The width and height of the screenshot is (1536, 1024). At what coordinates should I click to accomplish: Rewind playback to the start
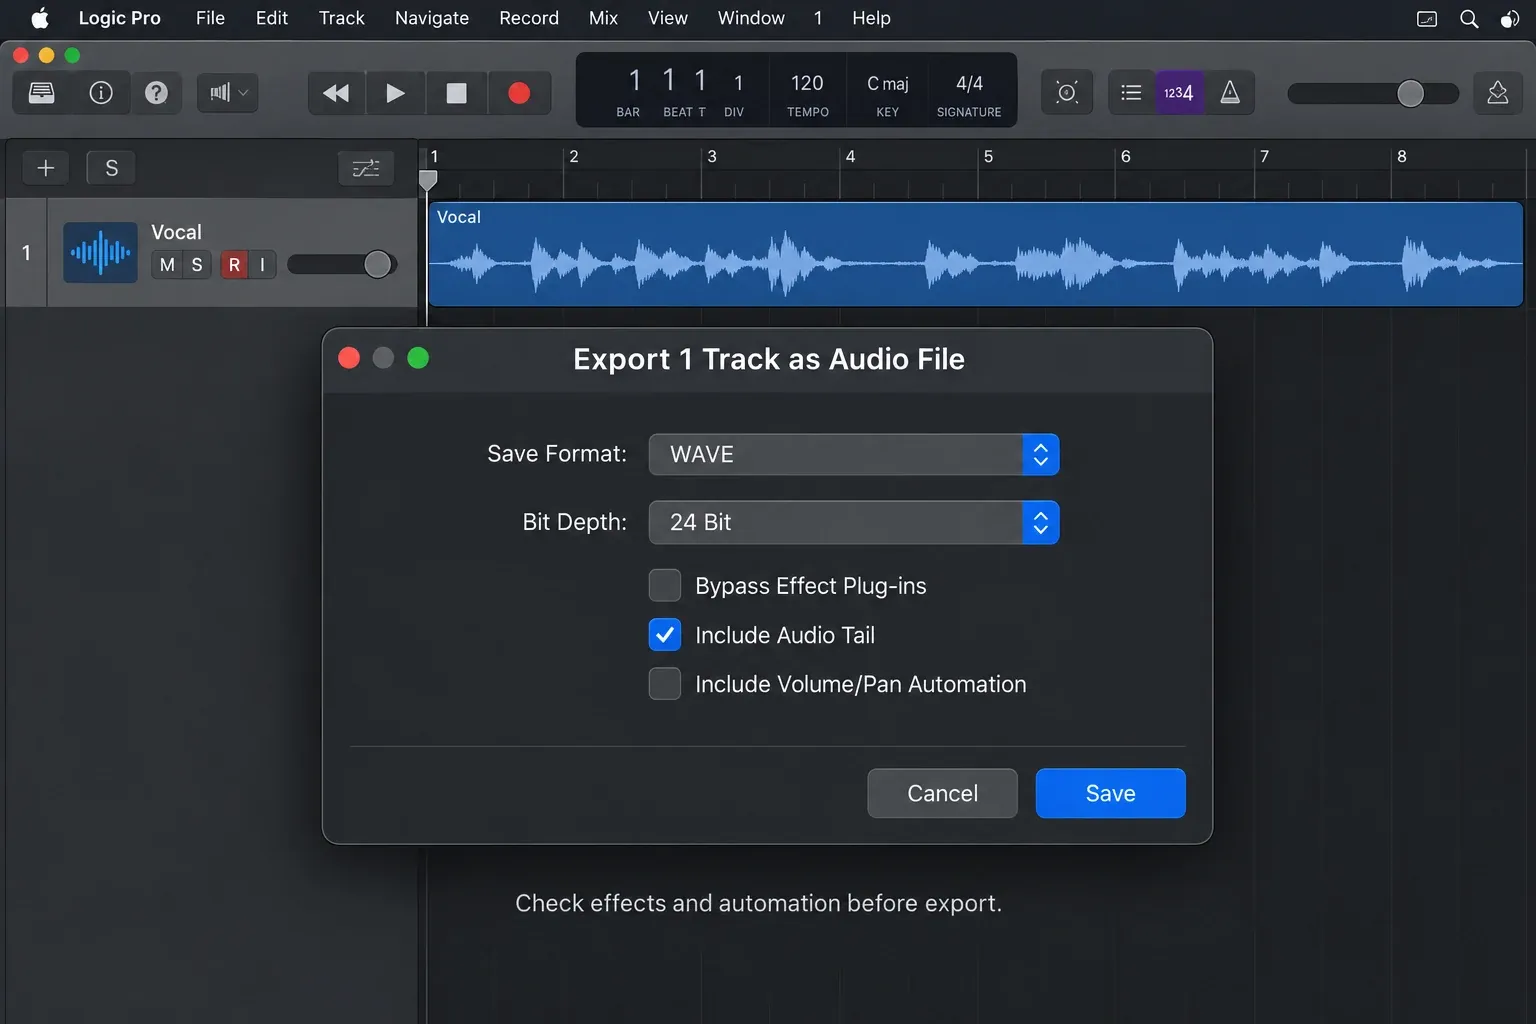pyautogui.click(x=336, y=93)
